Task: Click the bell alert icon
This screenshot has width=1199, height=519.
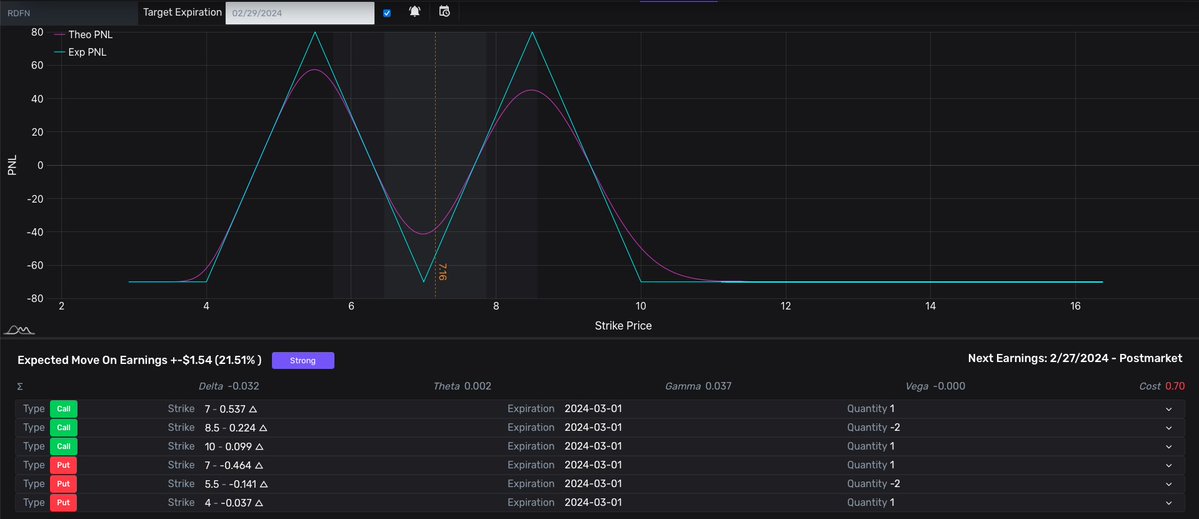Action: pos(414,11)
